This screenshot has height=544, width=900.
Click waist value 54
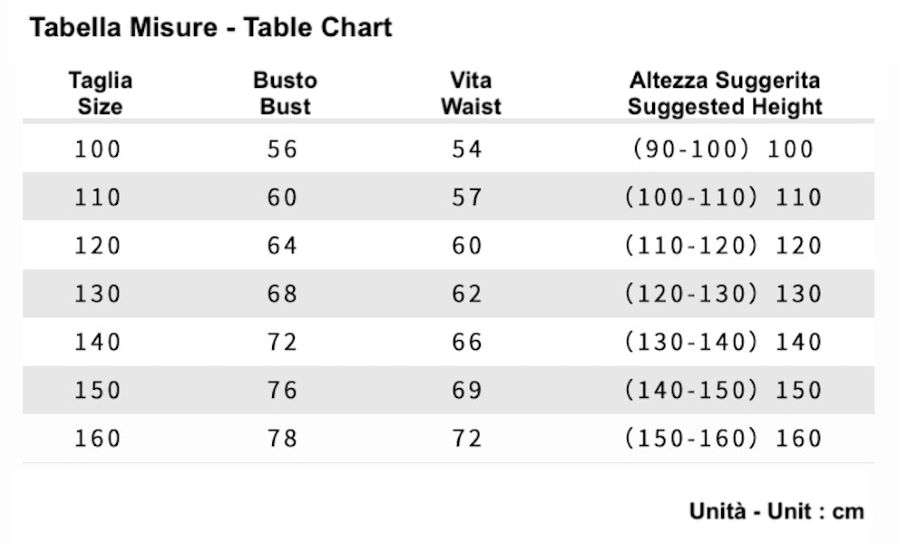click(x=467, y=150)
